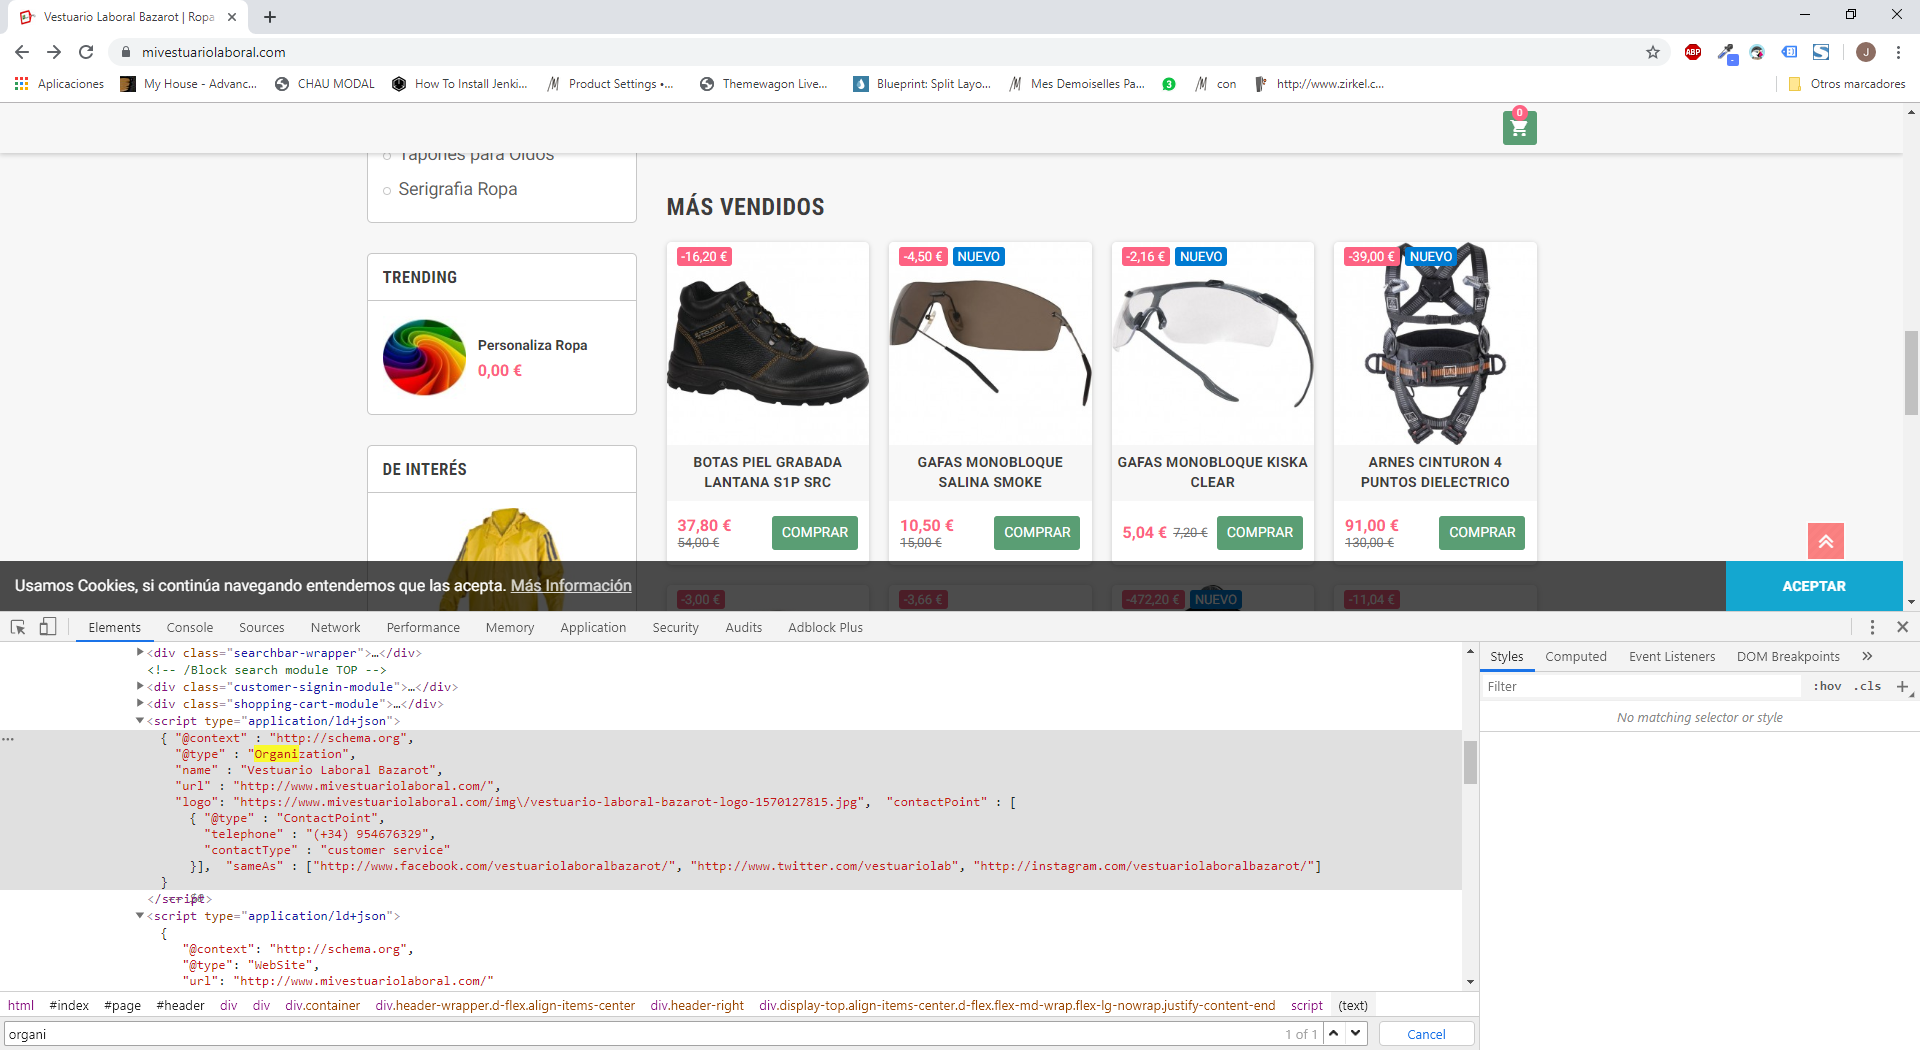Buy the Botas Piel Grabada Lantana boots
Viewport: 1920px width, 1050px height.
click(x=814, y=533)
